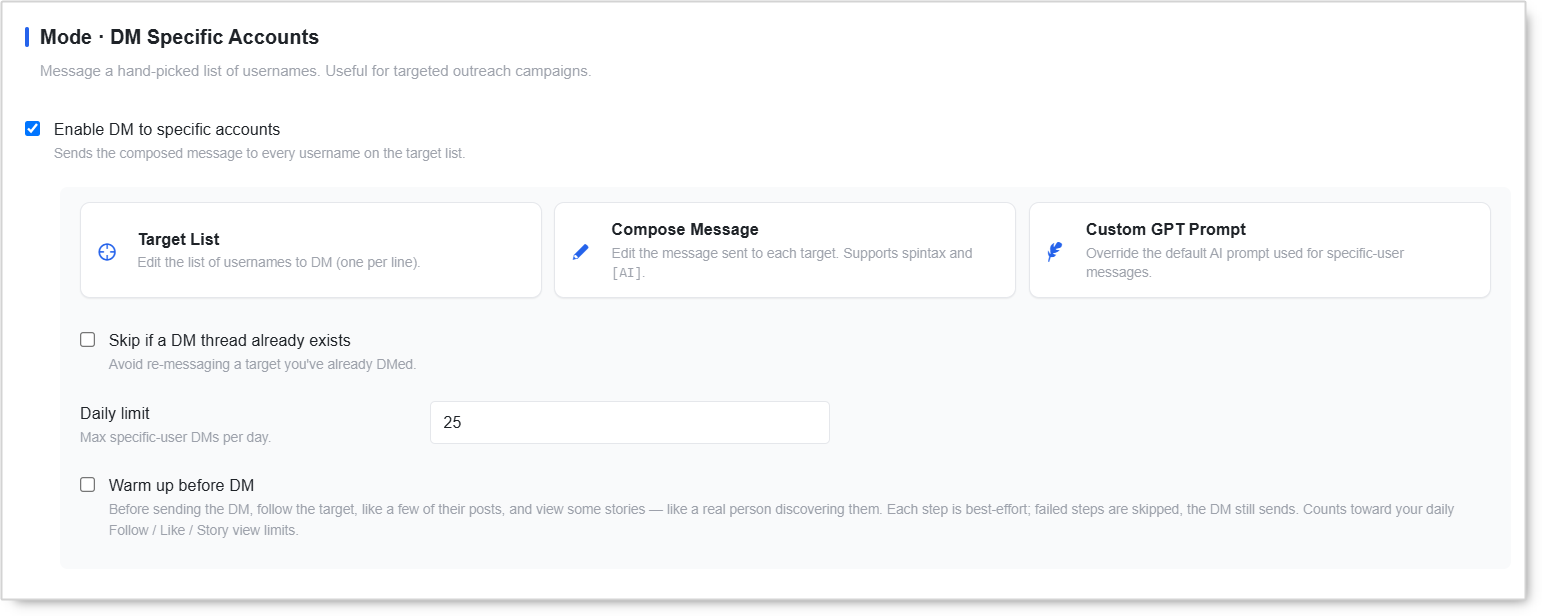Focus the Daily limit field showing 25
1542x616 pixels.
click(630, 423)
